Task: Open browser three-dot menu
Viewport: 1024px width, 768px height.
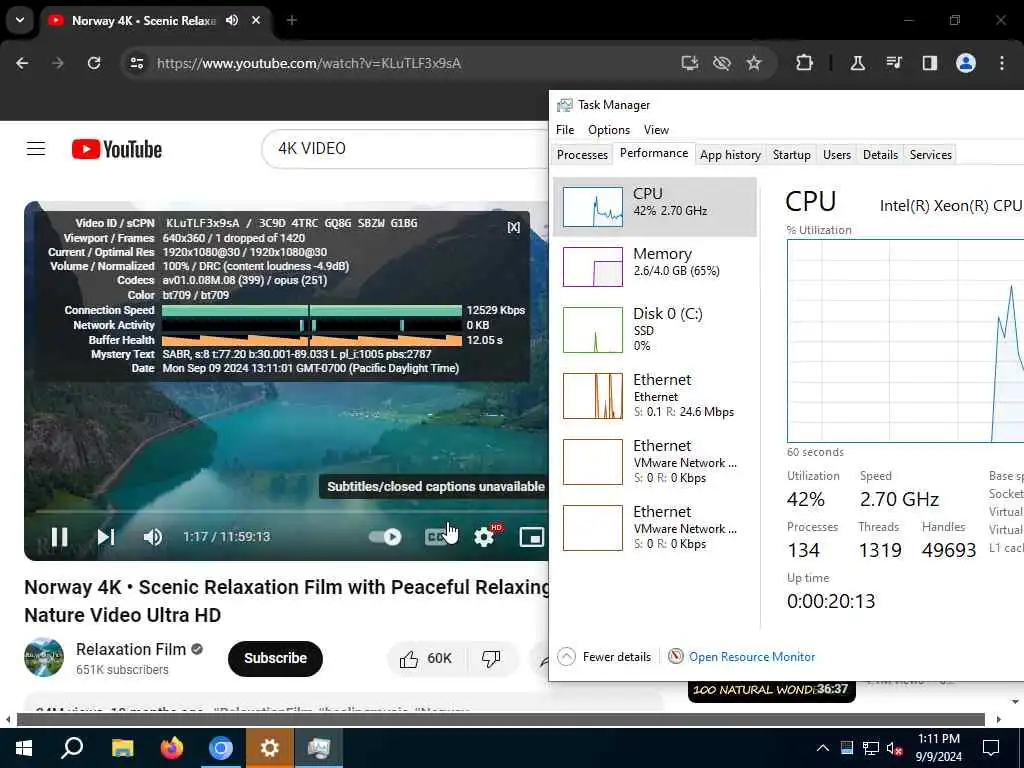Action: click(x=1002, y=63)
